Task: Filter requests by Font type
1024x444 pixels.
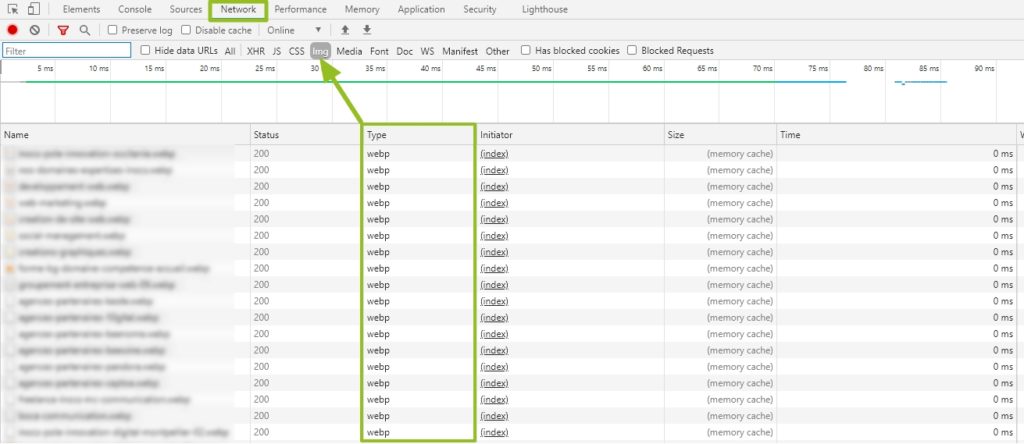Action: coord(379,51)
